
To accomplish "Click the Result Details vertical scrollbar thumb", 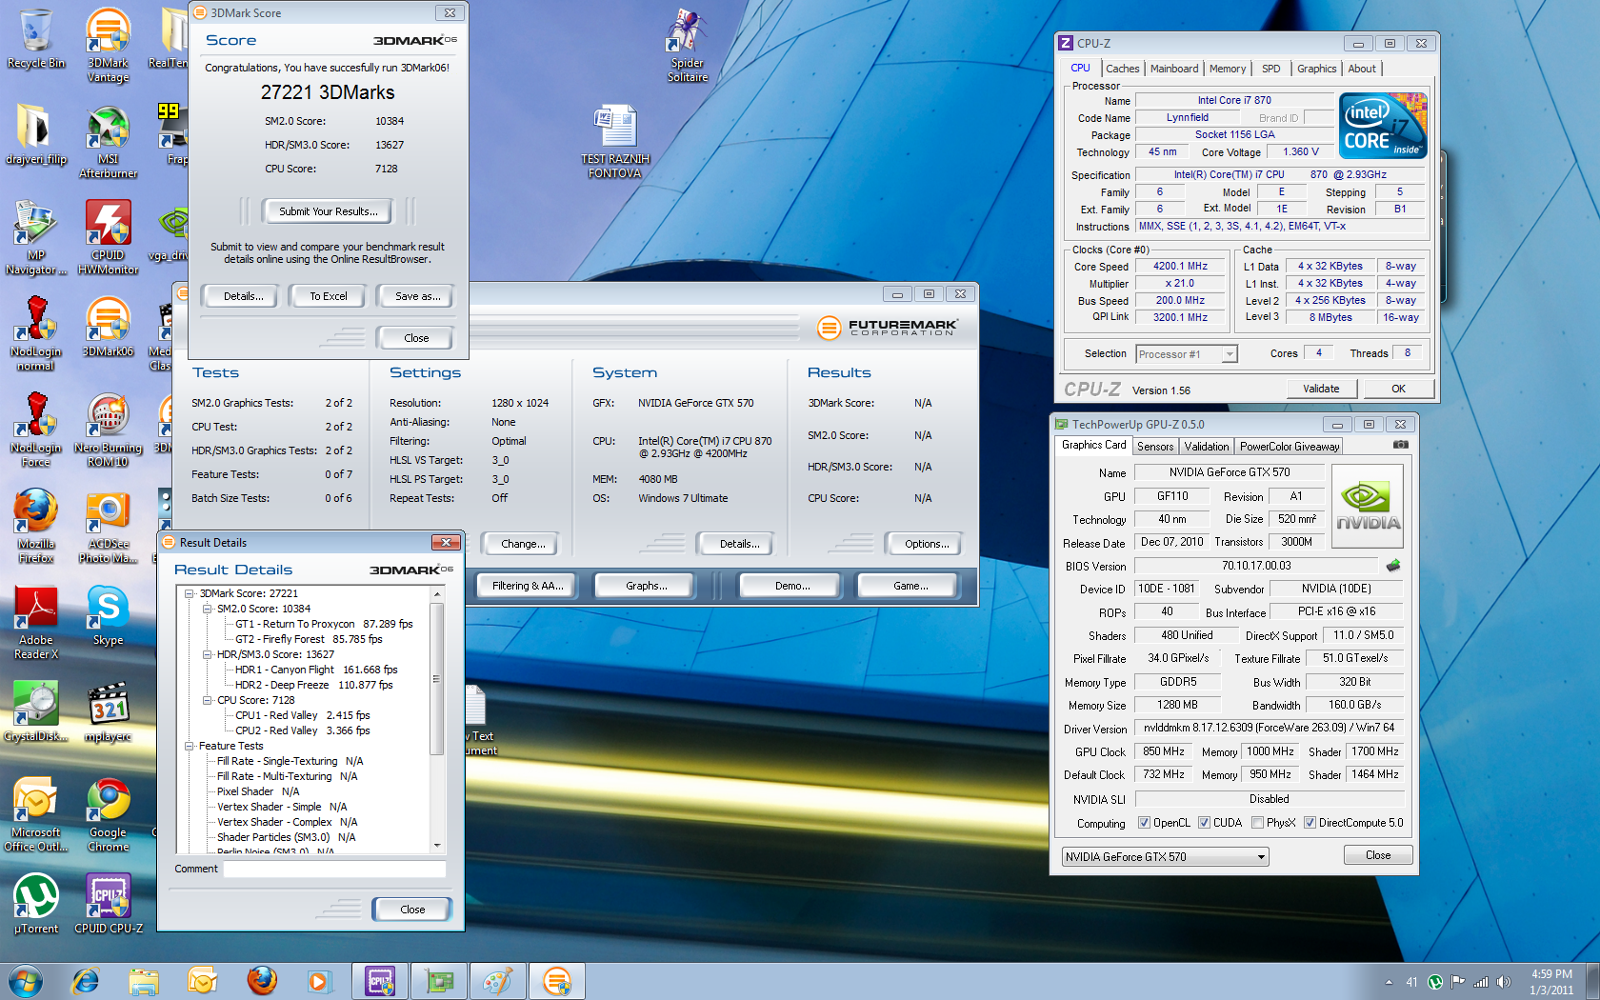I will pos(436,678).
